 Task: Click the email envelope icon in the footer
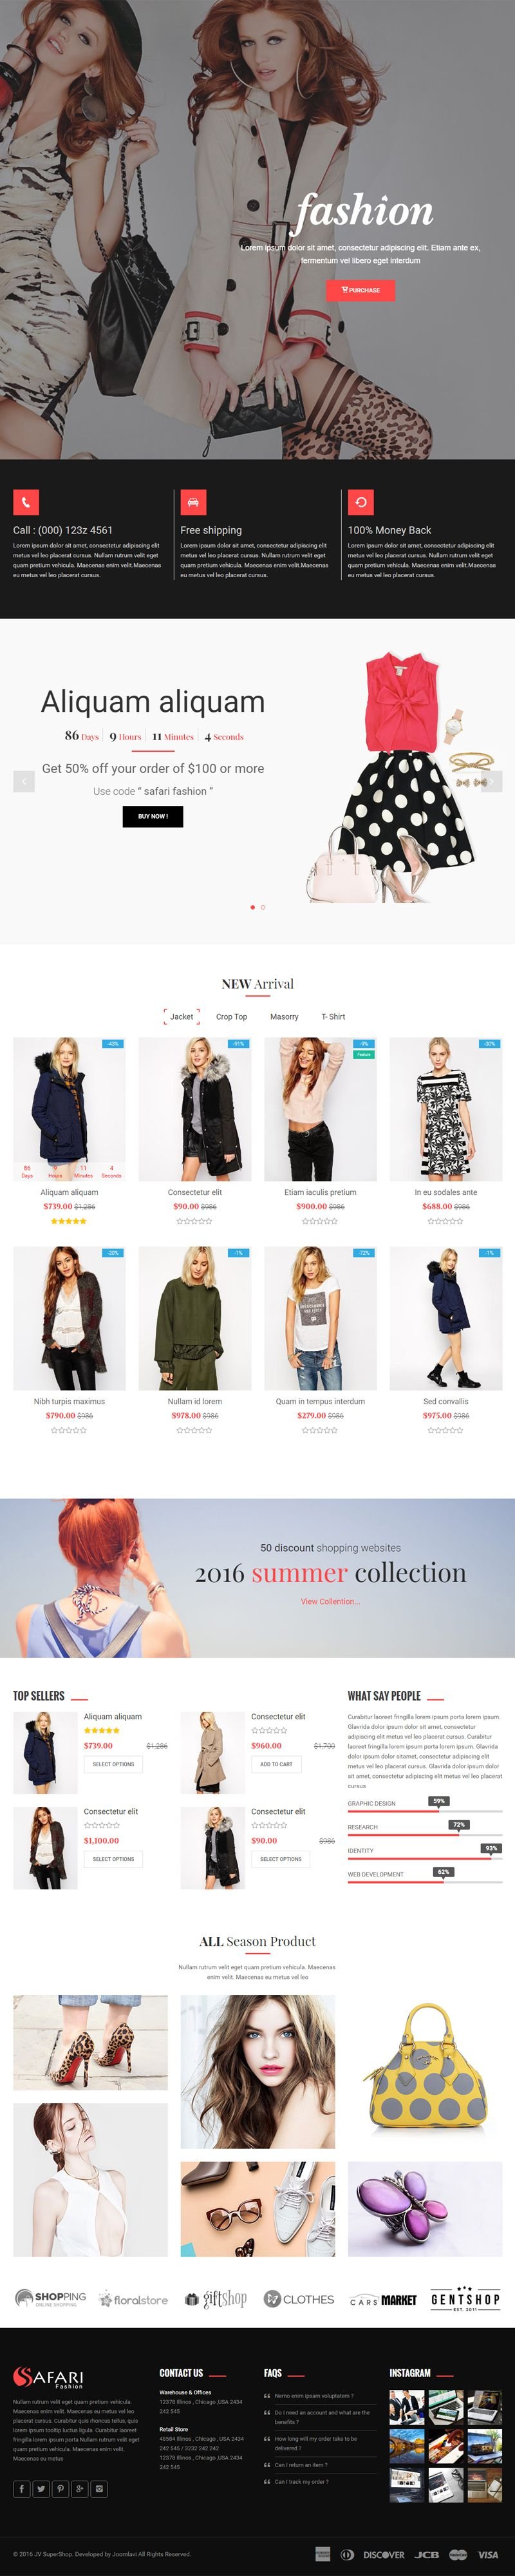(99, 2488)
